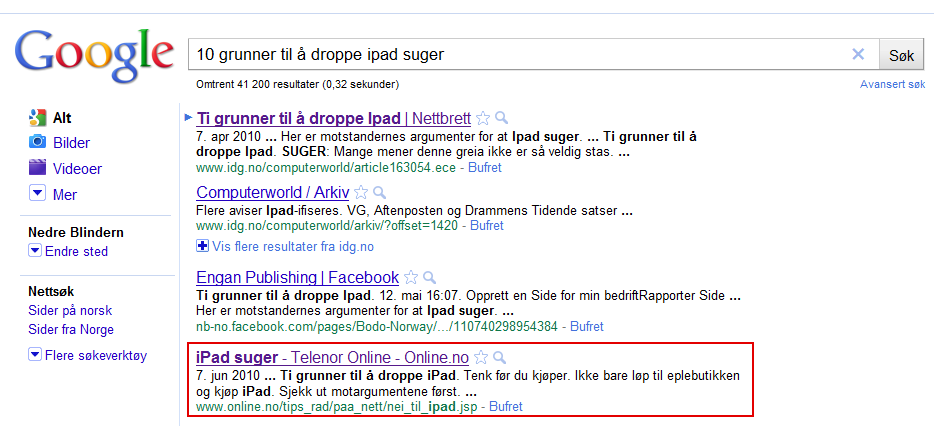Clear the search box with the X icon

[858, 55]
